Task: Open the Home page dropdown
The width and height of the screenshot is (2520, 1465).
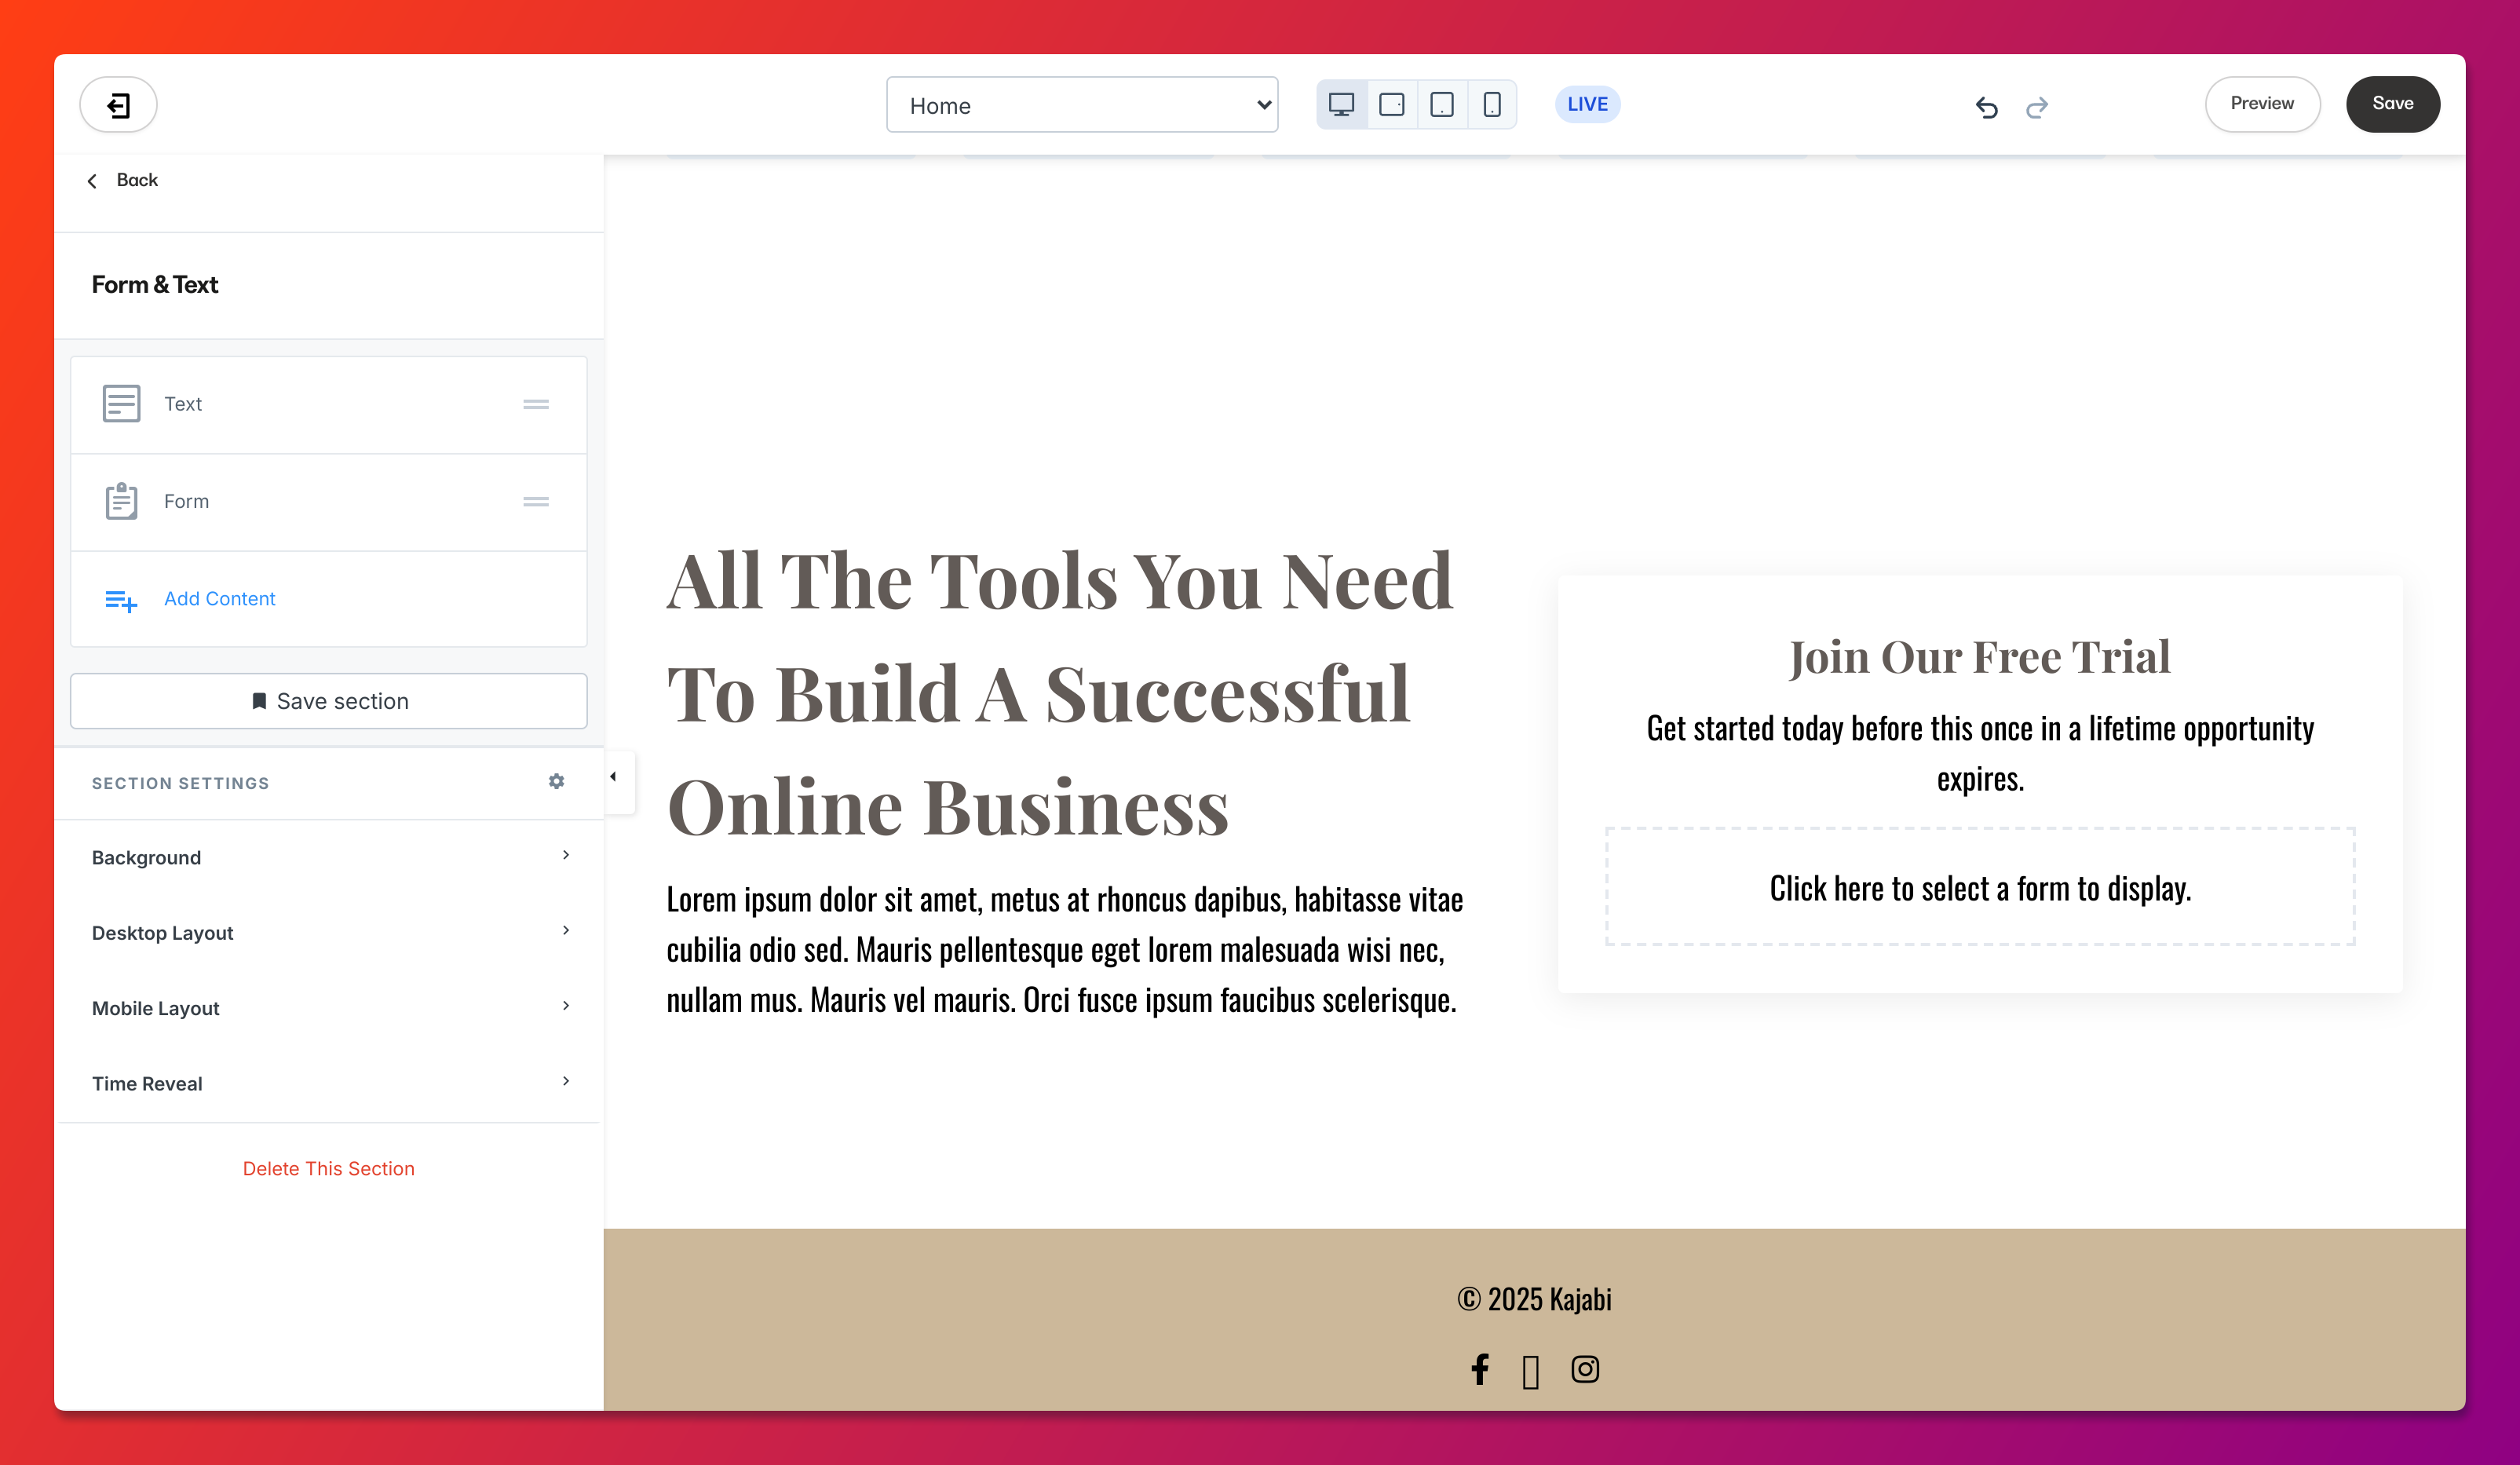Action: pyautogui.click(x=1082, y=105)
